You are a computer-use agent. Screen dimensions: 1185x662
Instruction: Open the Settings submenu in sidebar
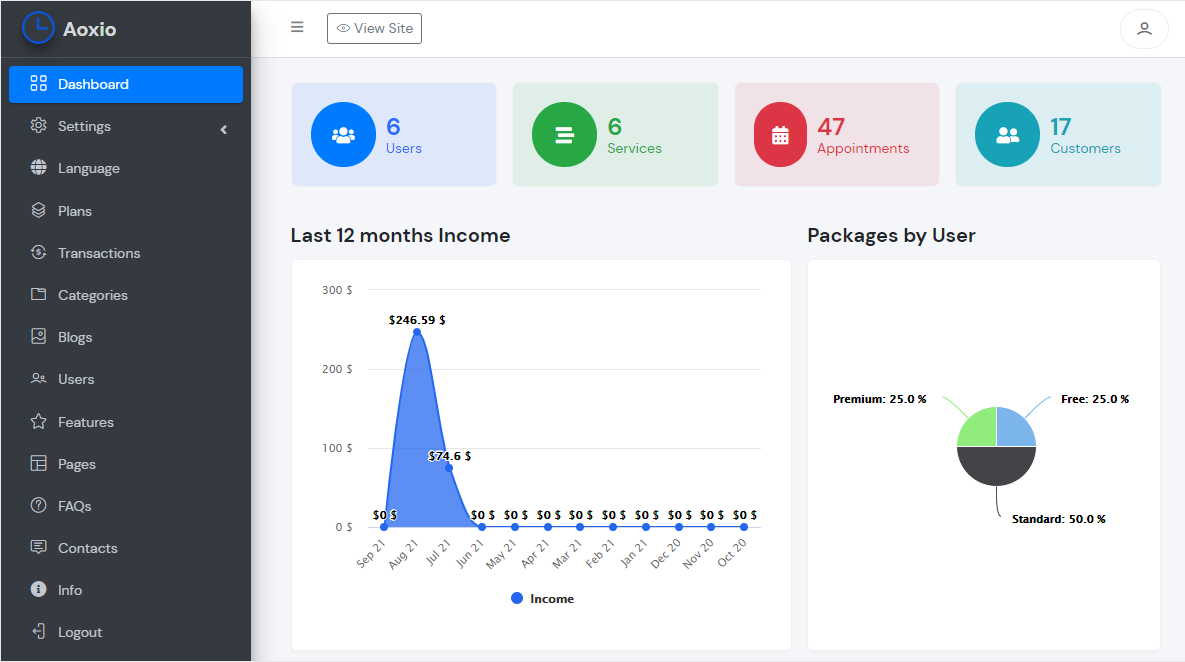click(125, 126)
